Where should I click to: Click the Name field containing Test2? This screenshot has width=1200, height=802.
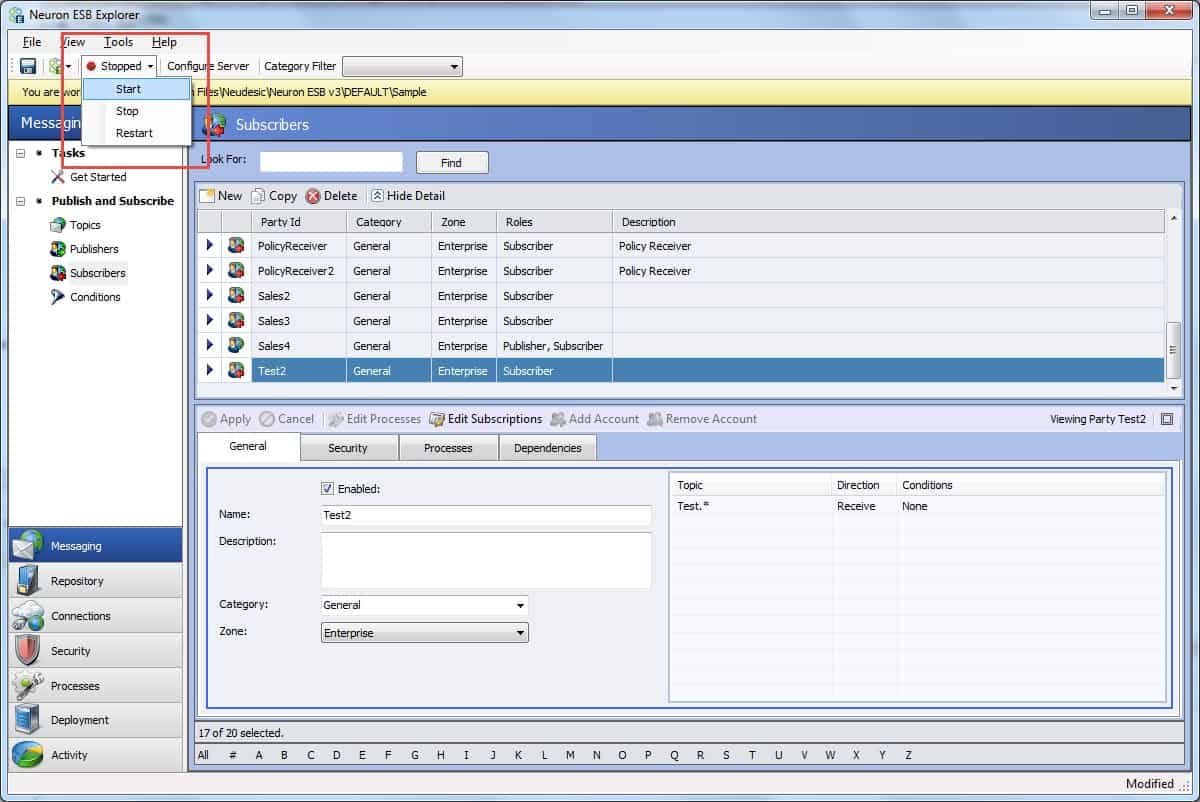pyautogui.click(x=486, y=515)
